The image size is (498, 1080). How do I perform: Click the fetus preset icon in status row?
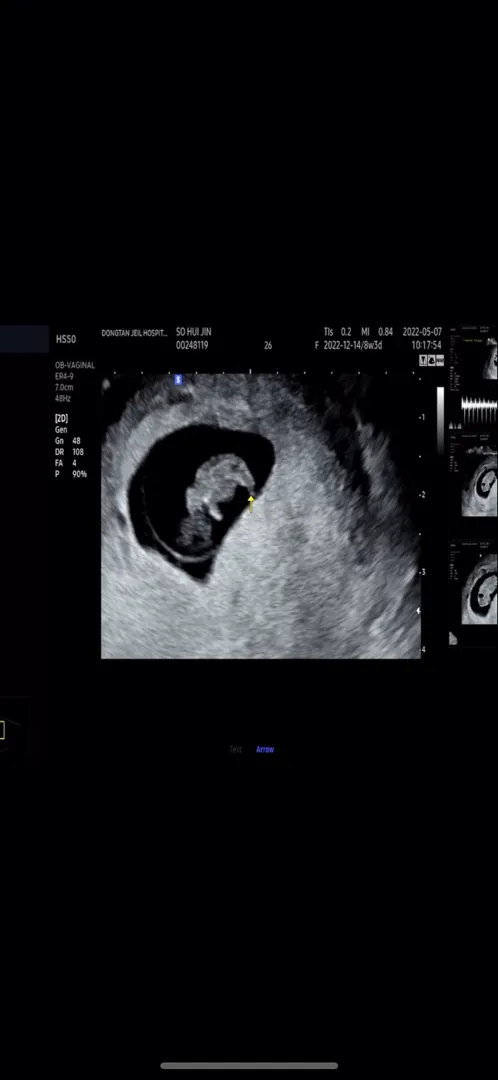click(432, 360)
